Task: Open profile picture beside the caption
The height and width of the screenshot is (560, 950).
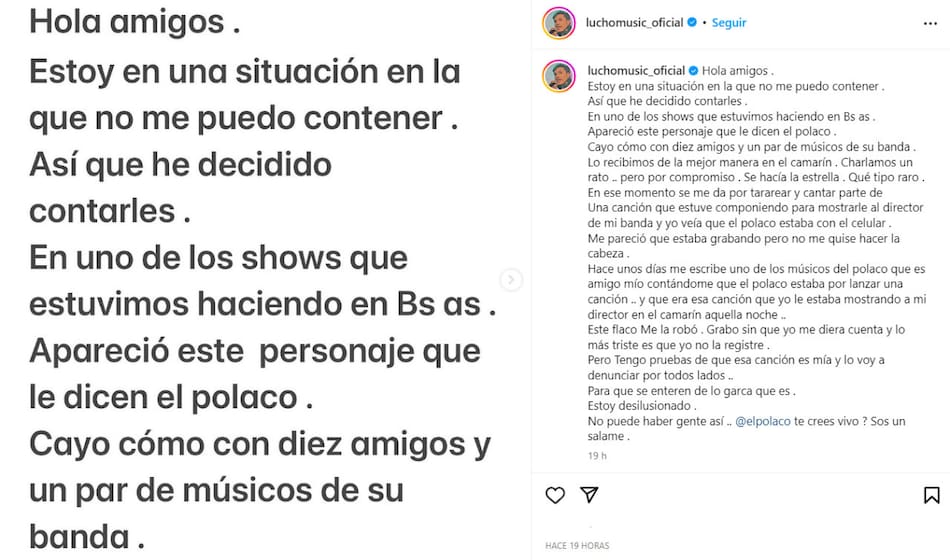Action: (559, 76)
